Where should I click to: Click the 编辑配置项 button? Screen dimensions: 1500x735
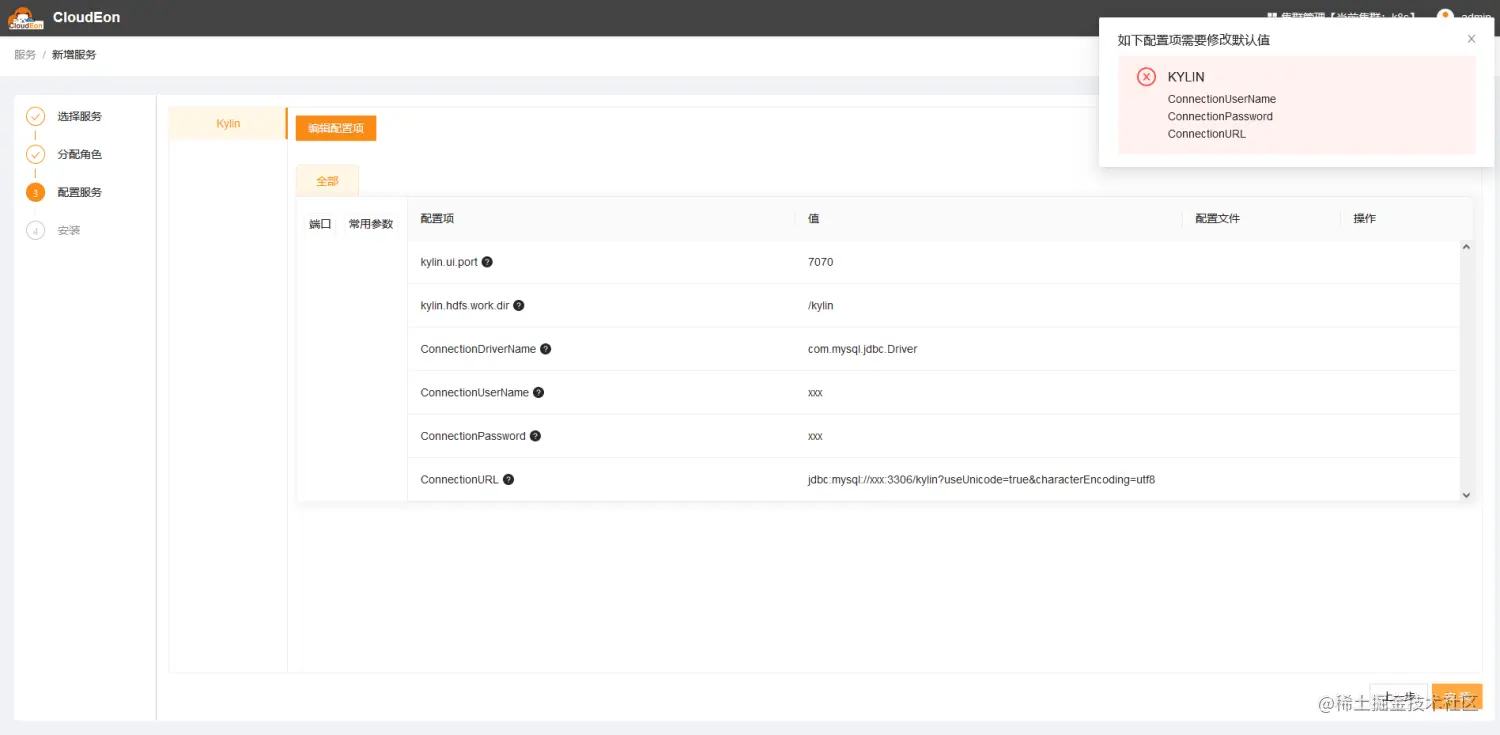pyautogui.click(x=336, y=128)
